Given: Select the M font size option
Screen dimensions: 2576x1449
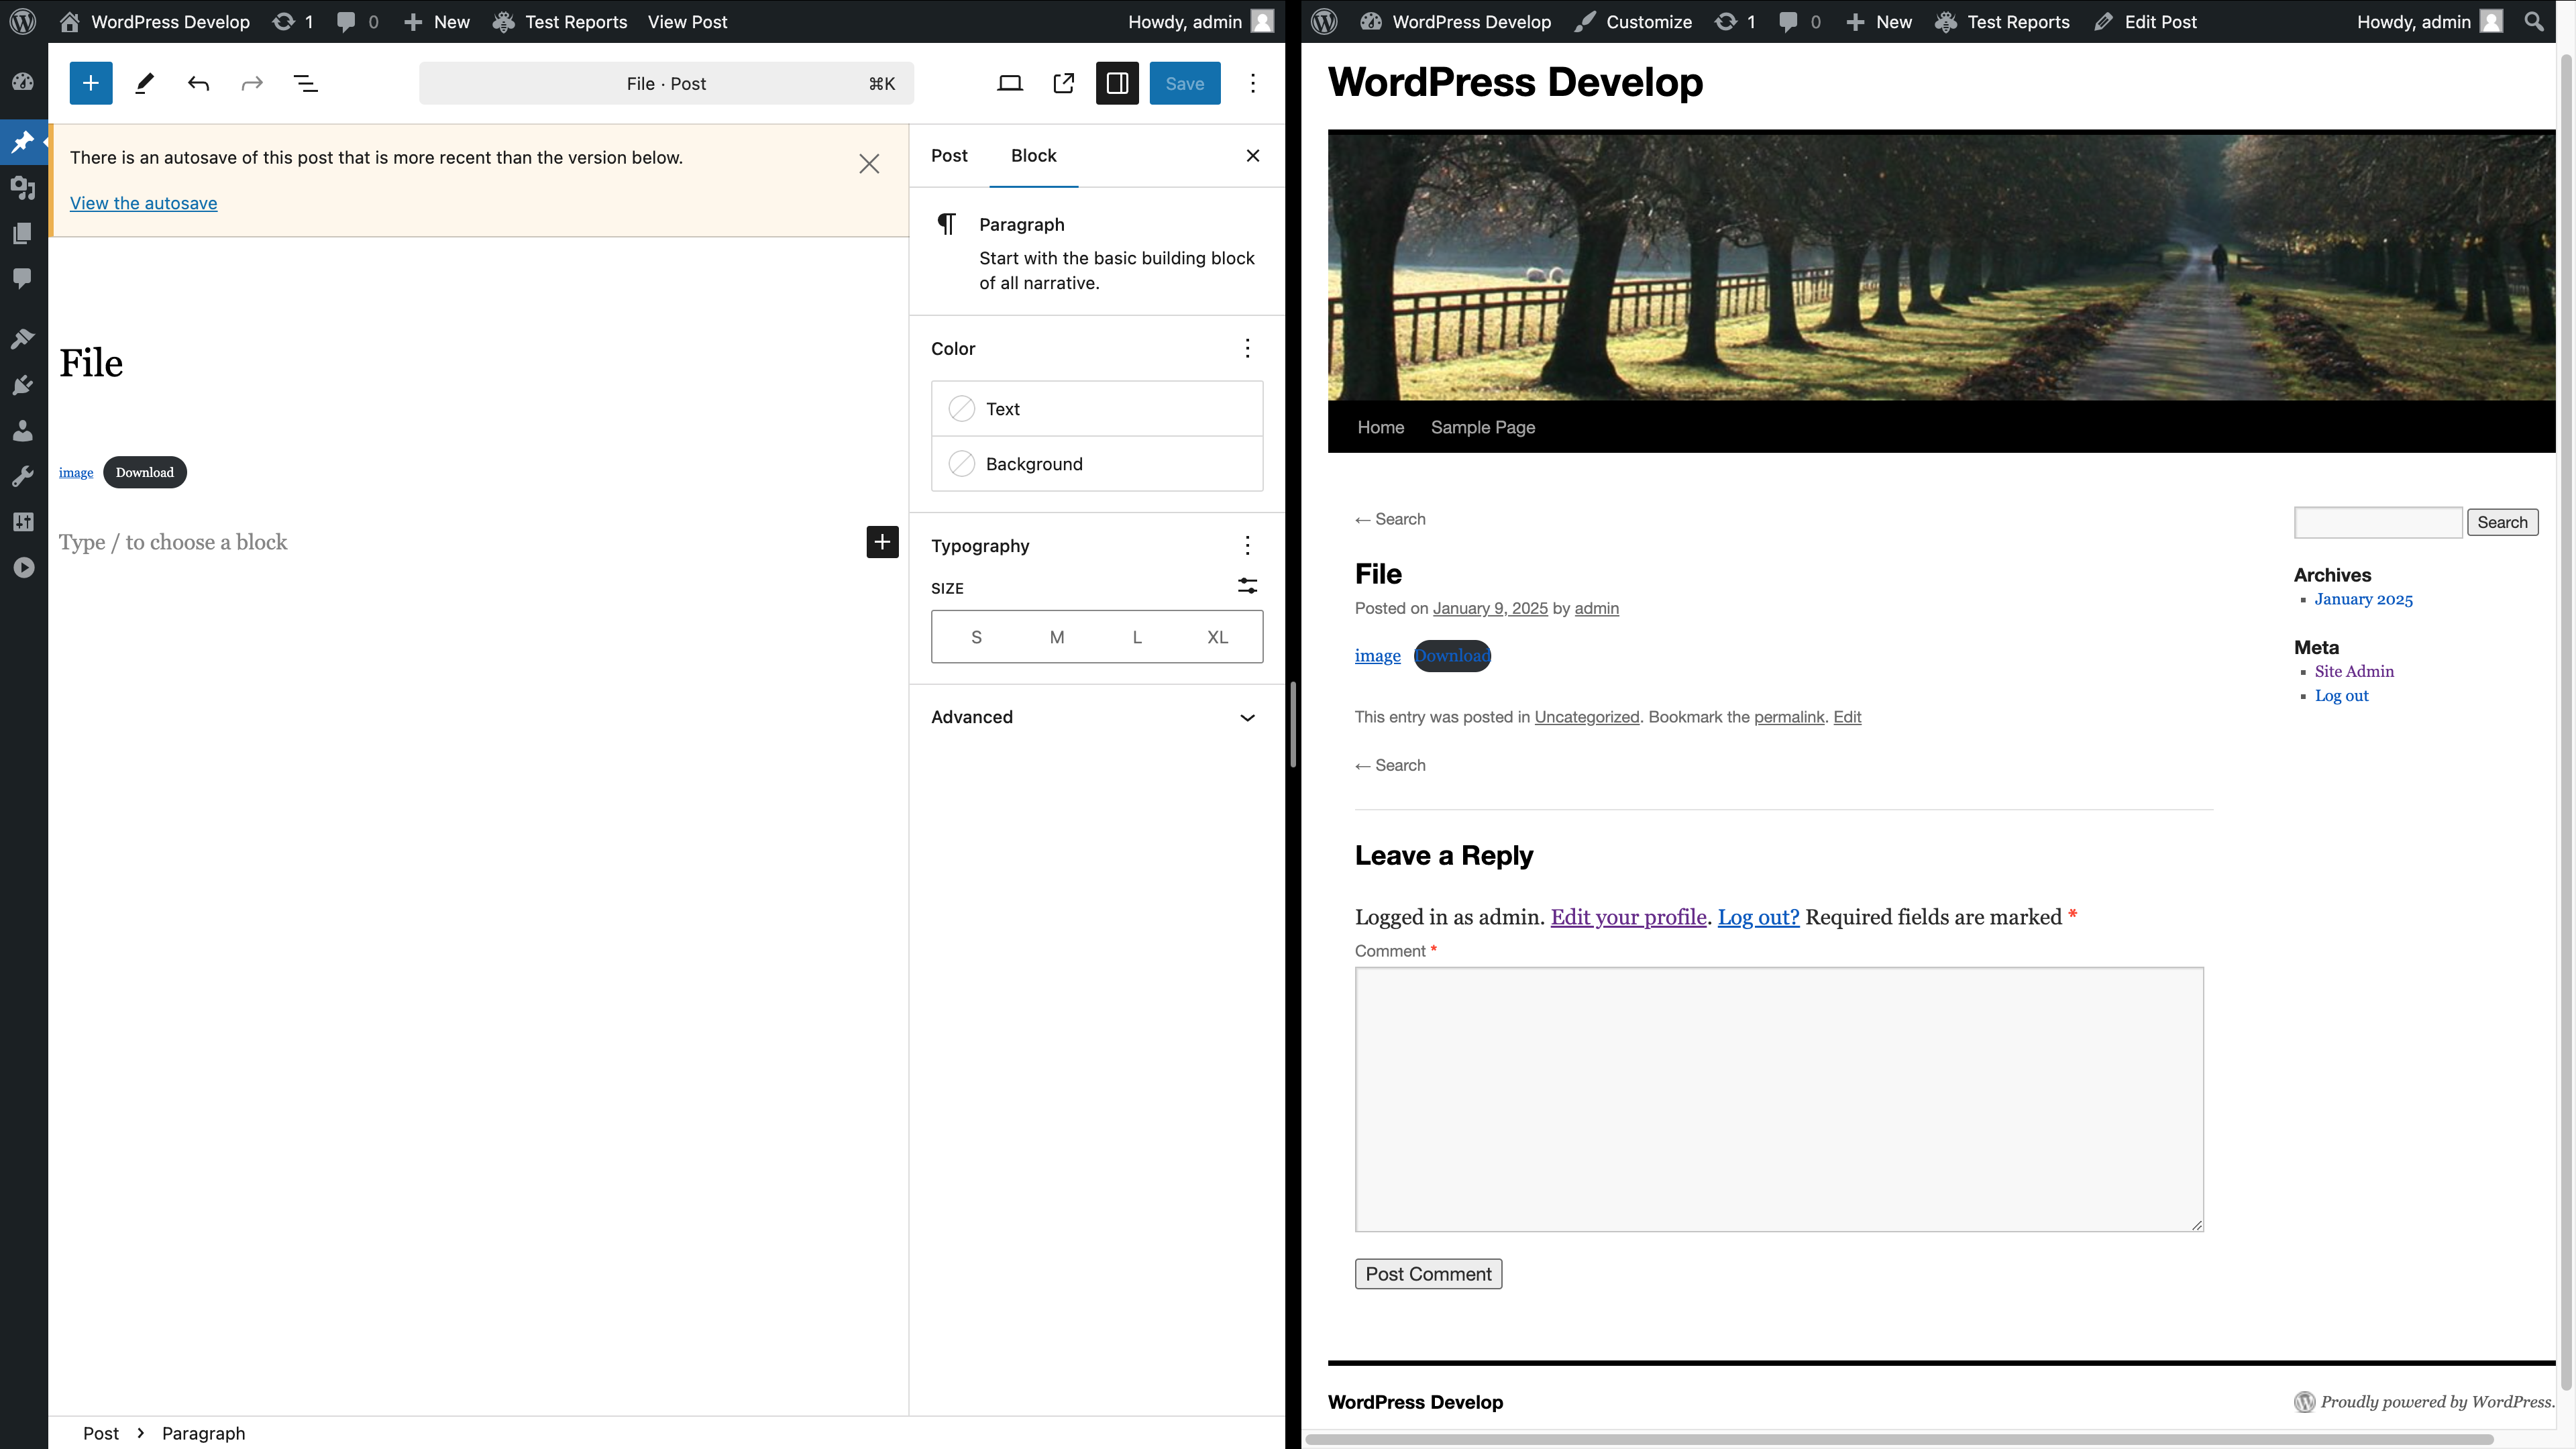Looking at the screenshot, I should coord(1056,637).
